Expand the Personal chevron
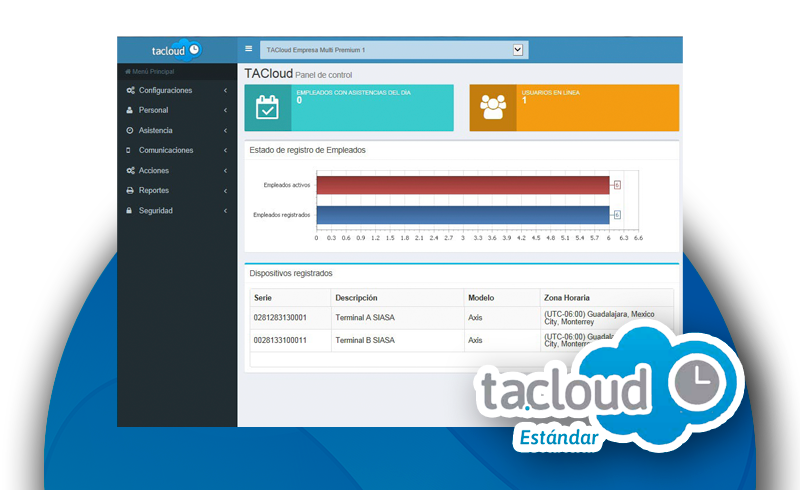The width and height of the screenshot is (800, 490). coord(225,110)
